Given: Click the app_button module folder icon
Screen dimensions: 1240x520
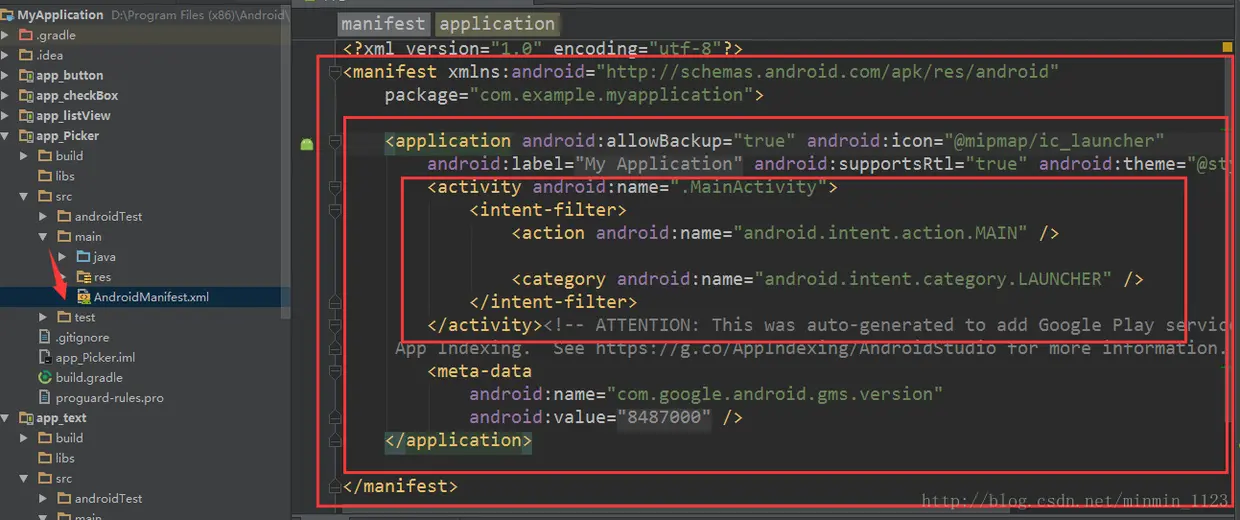Looking at the screenshot, I should pos(26,75).
